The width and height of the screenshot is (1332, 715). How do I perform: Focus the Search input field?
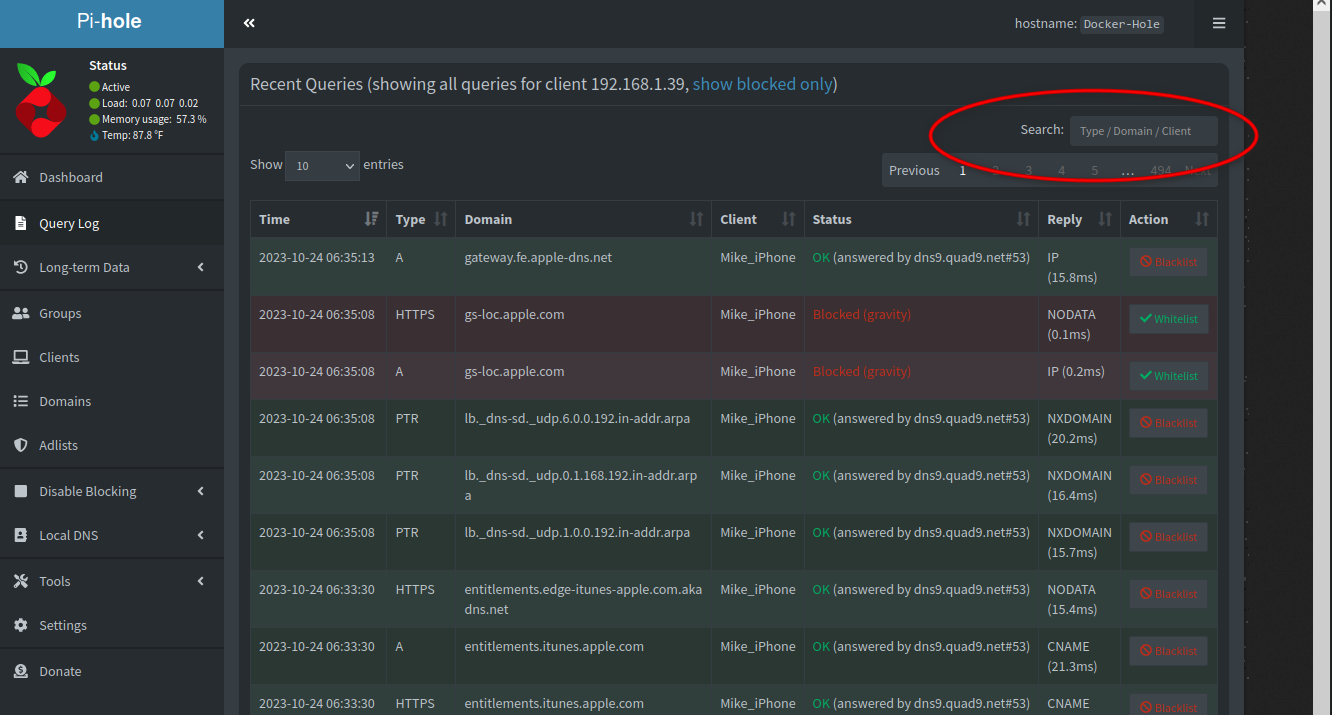[1143, 131]
